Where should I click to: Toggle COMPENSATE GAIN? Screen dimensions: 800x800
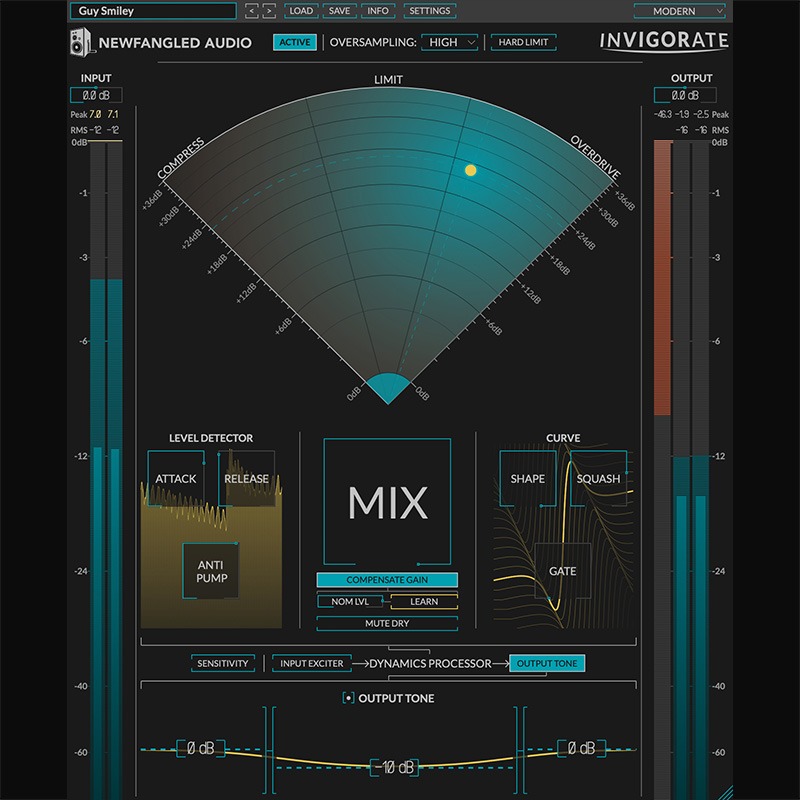(x=387, y=580)
